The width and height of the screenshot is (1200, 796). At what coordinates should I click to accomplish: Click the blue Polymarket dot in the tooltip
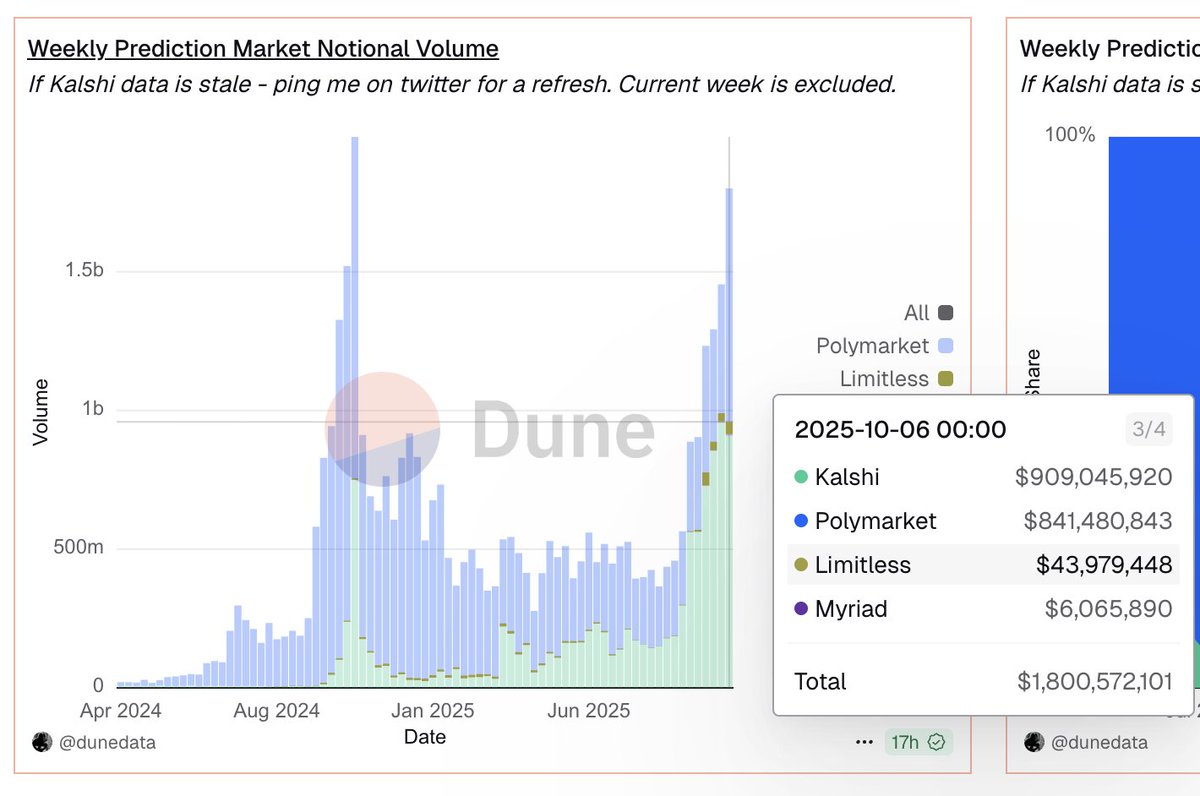point(801,521)
